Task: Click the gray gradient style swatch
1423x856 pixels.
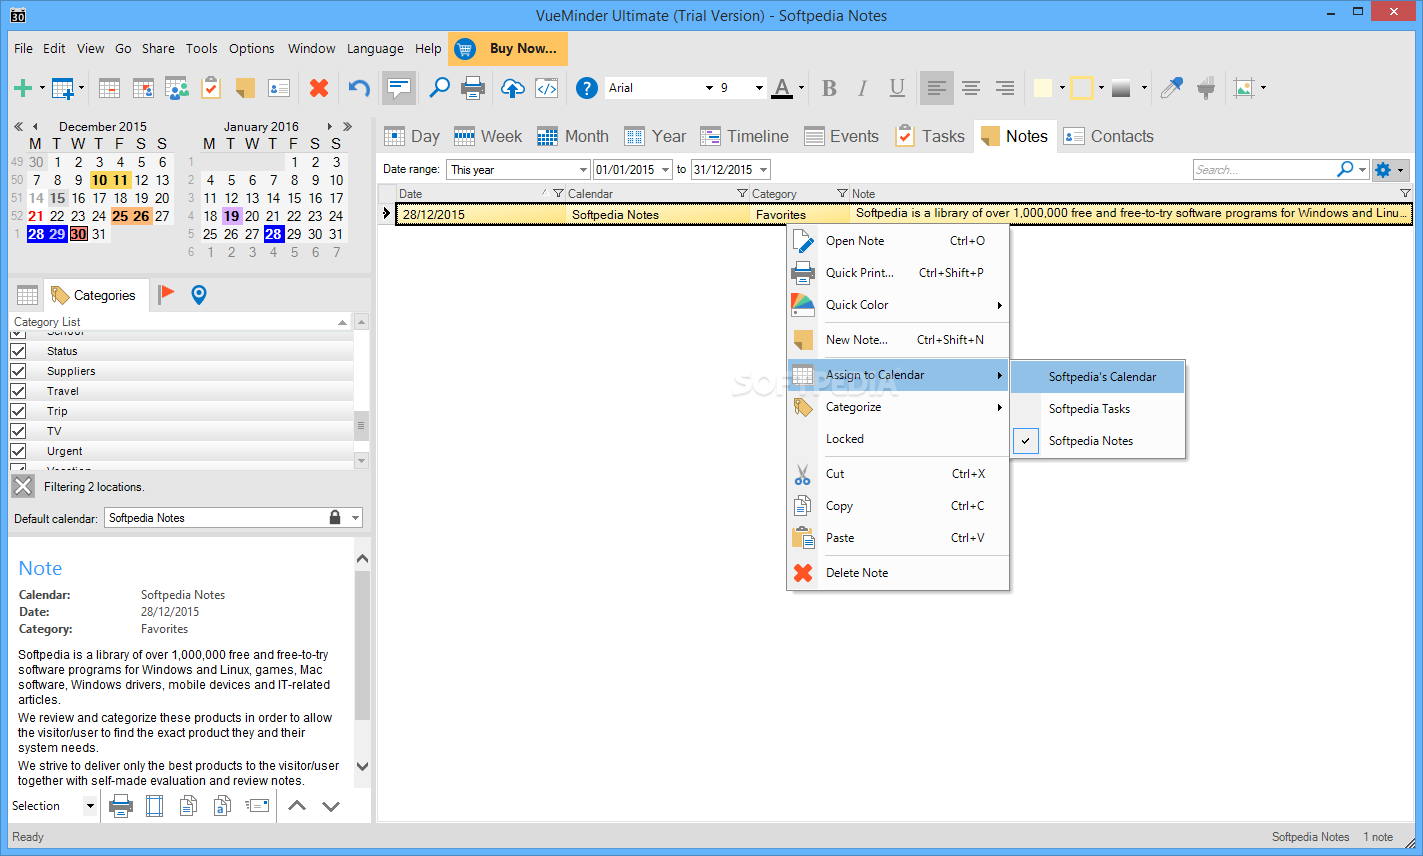Action: click(x=1121, y=88)
